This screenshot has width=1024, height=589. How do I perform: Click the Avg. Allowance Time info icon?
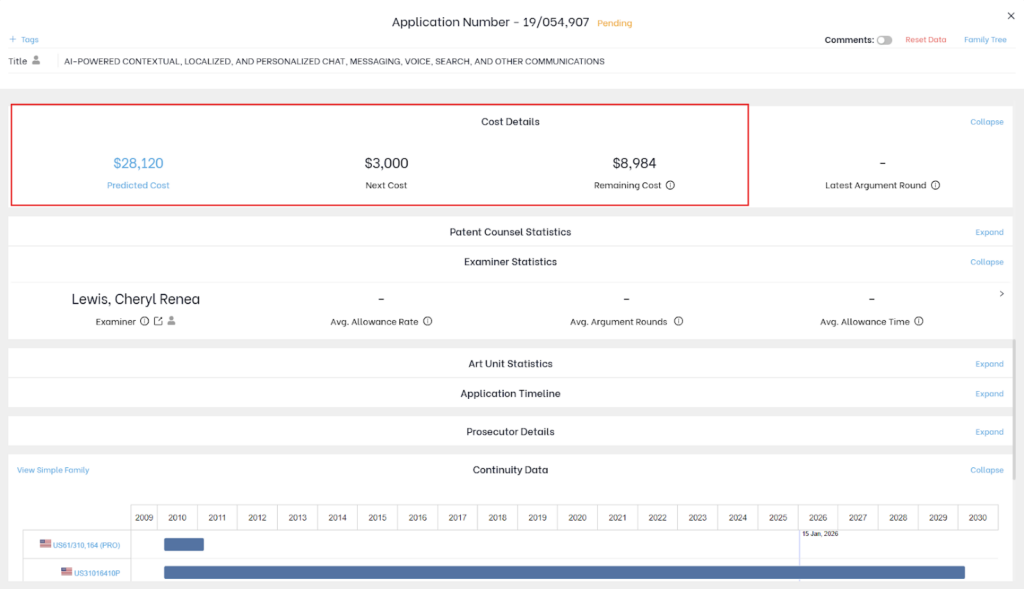pos(918,321)
